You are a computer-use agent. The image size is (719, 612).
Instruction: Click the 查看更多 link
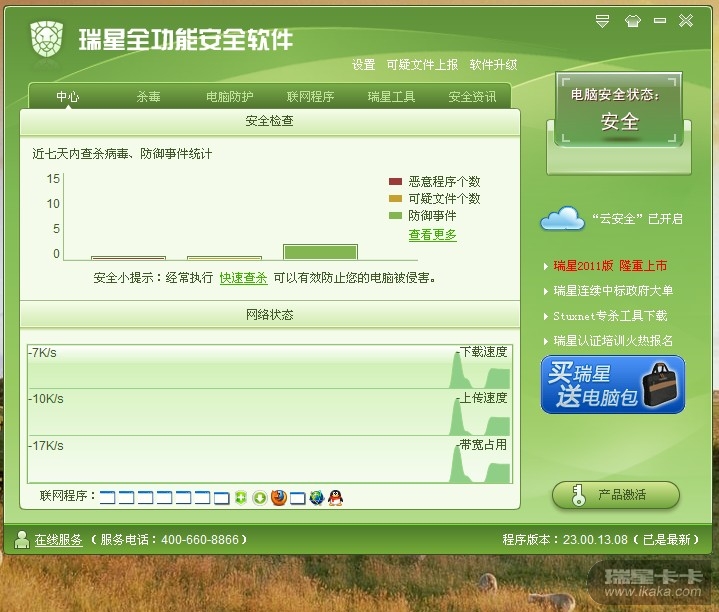(x=432, y=235)
